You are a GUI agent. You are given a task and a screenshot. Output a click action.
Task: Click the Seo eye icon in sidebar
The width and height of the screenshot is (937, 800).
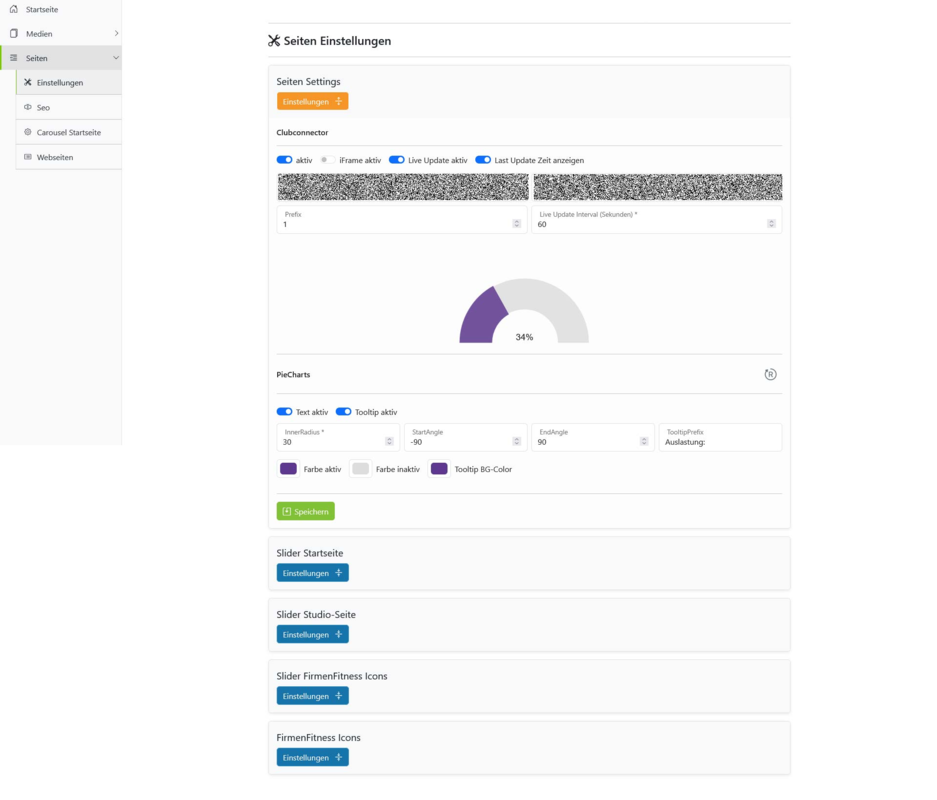[27, 107]
